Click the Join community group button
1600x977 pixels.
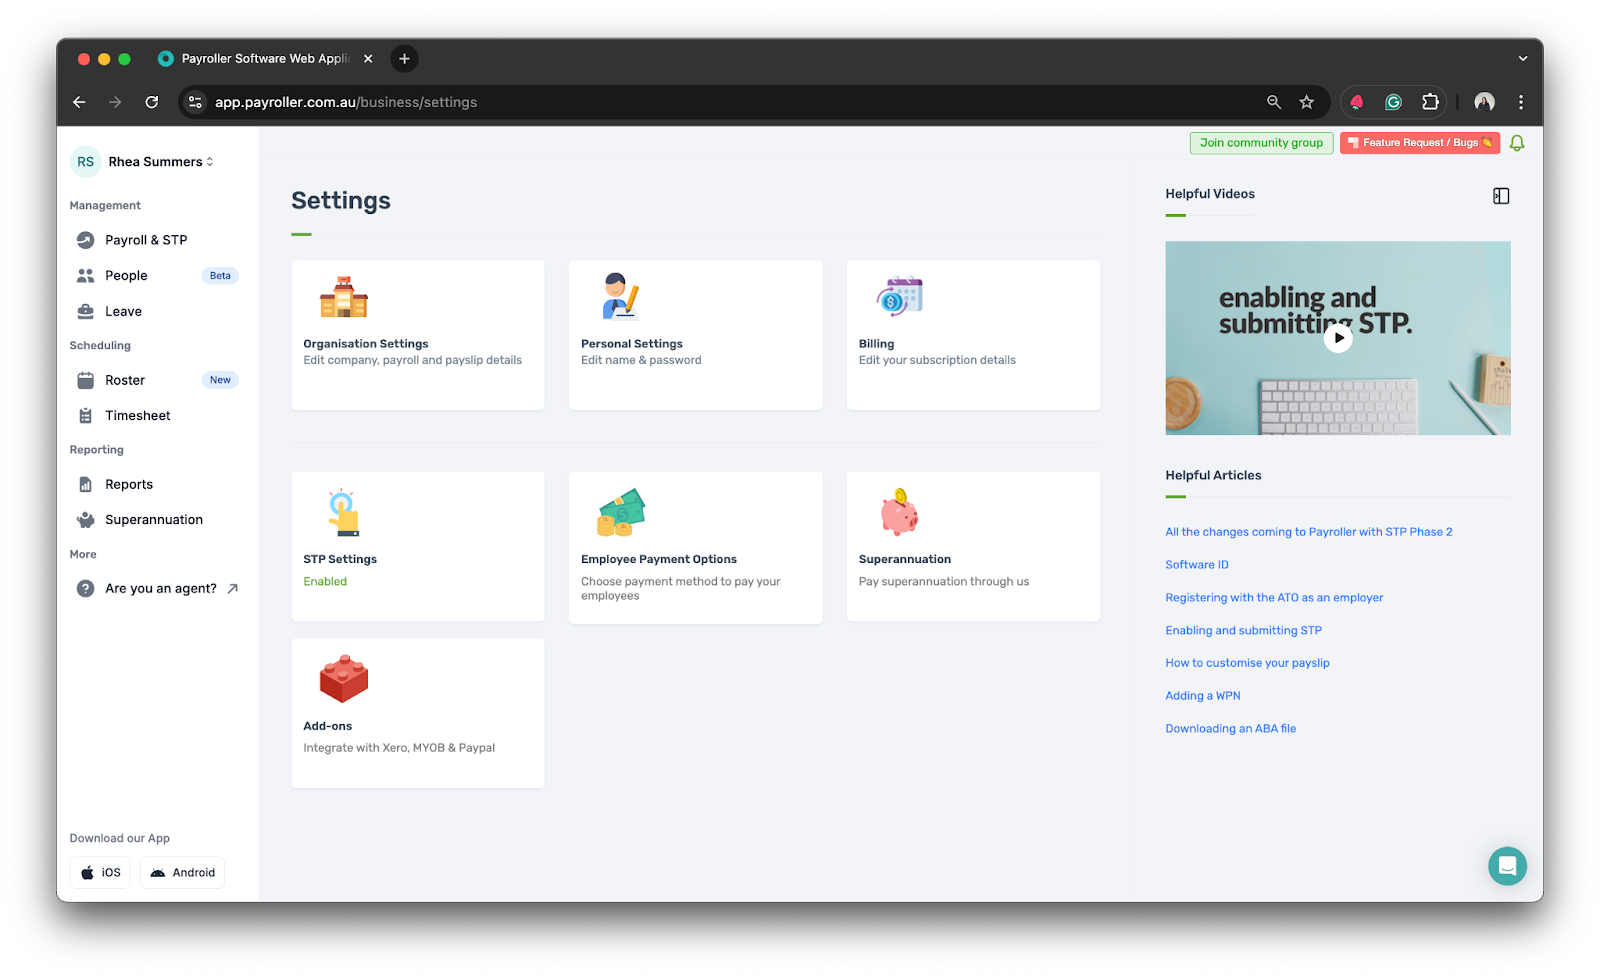1261,143
